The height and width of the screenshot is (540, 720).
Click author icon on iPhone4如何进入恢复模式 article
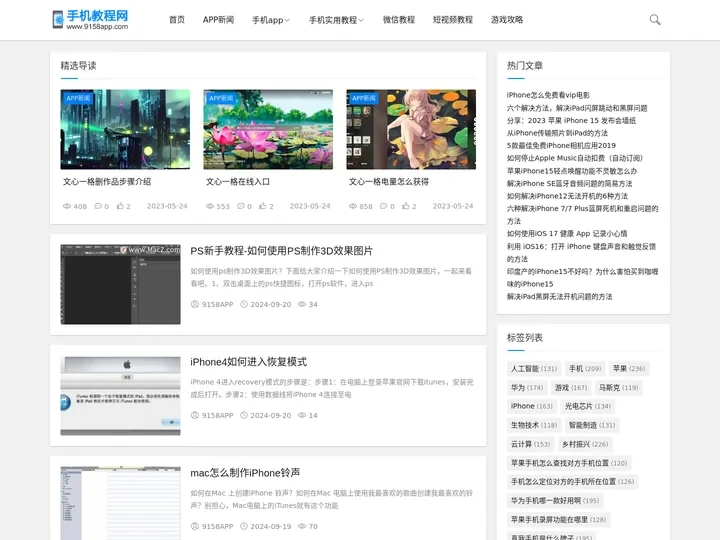(195, 415)
